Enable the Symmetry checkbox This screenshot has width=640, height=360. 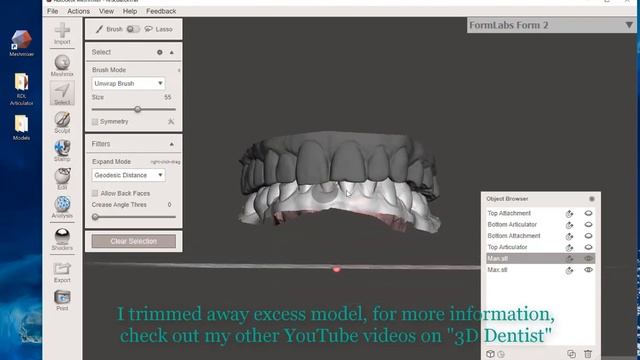[x=95, y=122]
